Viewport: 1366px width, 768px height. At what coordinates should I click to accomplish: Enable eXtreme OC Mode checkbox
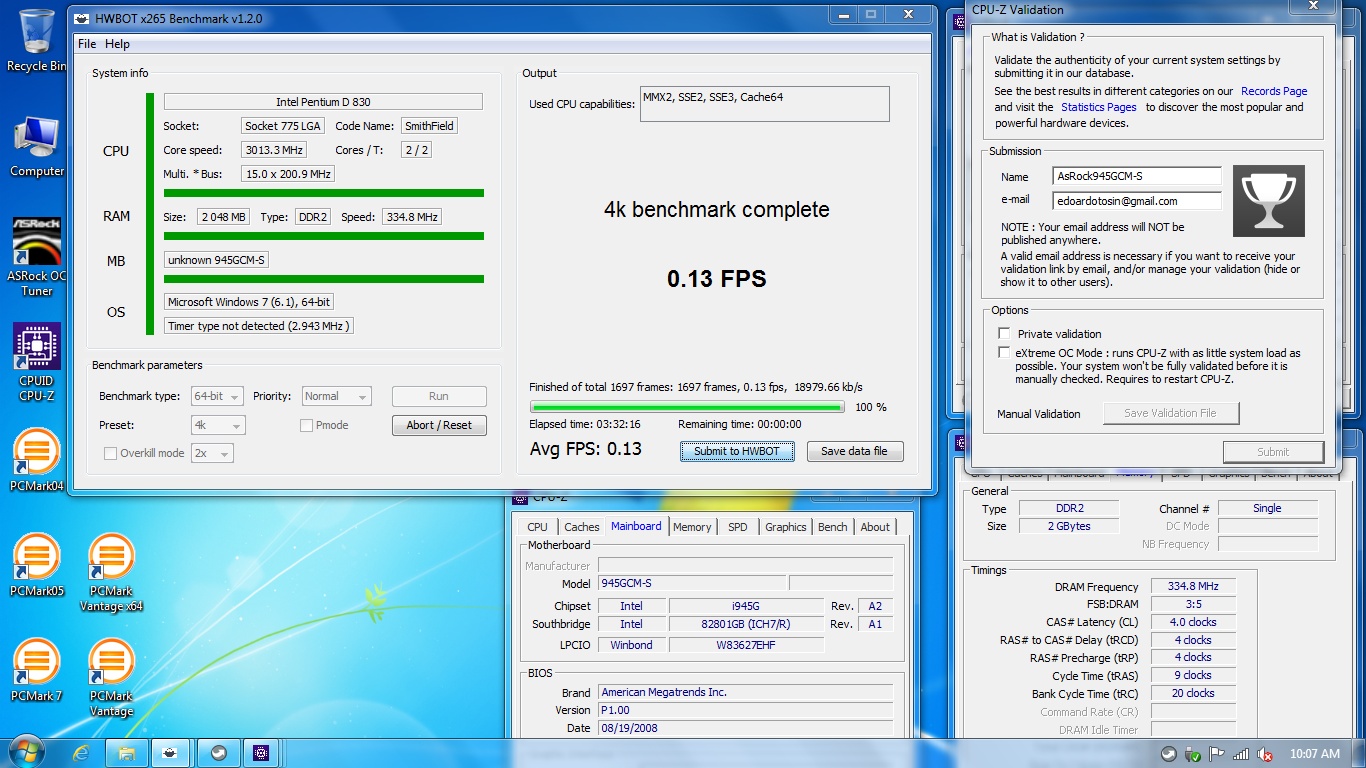click(x=1004, y=352)
